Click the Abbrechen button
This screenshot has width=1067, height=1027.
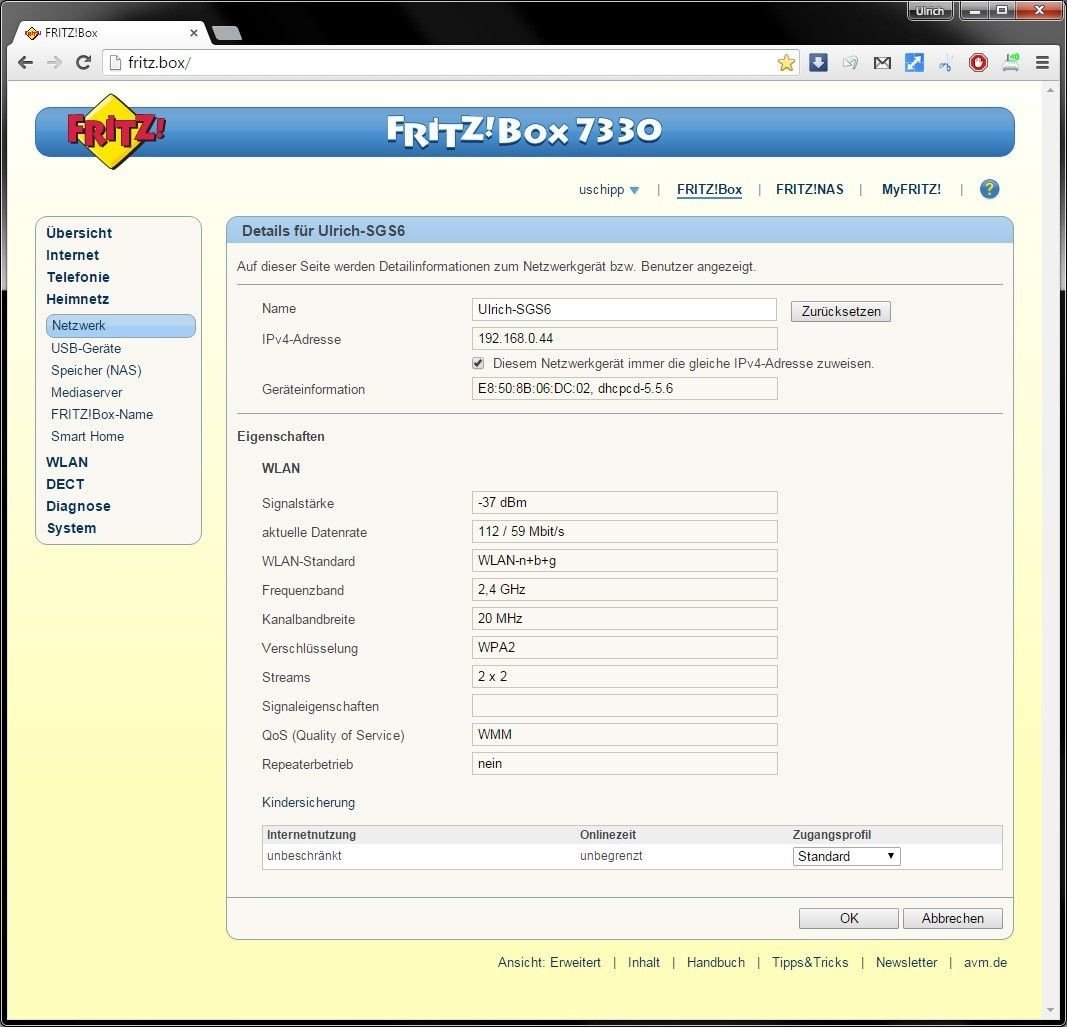click(953, 918)
